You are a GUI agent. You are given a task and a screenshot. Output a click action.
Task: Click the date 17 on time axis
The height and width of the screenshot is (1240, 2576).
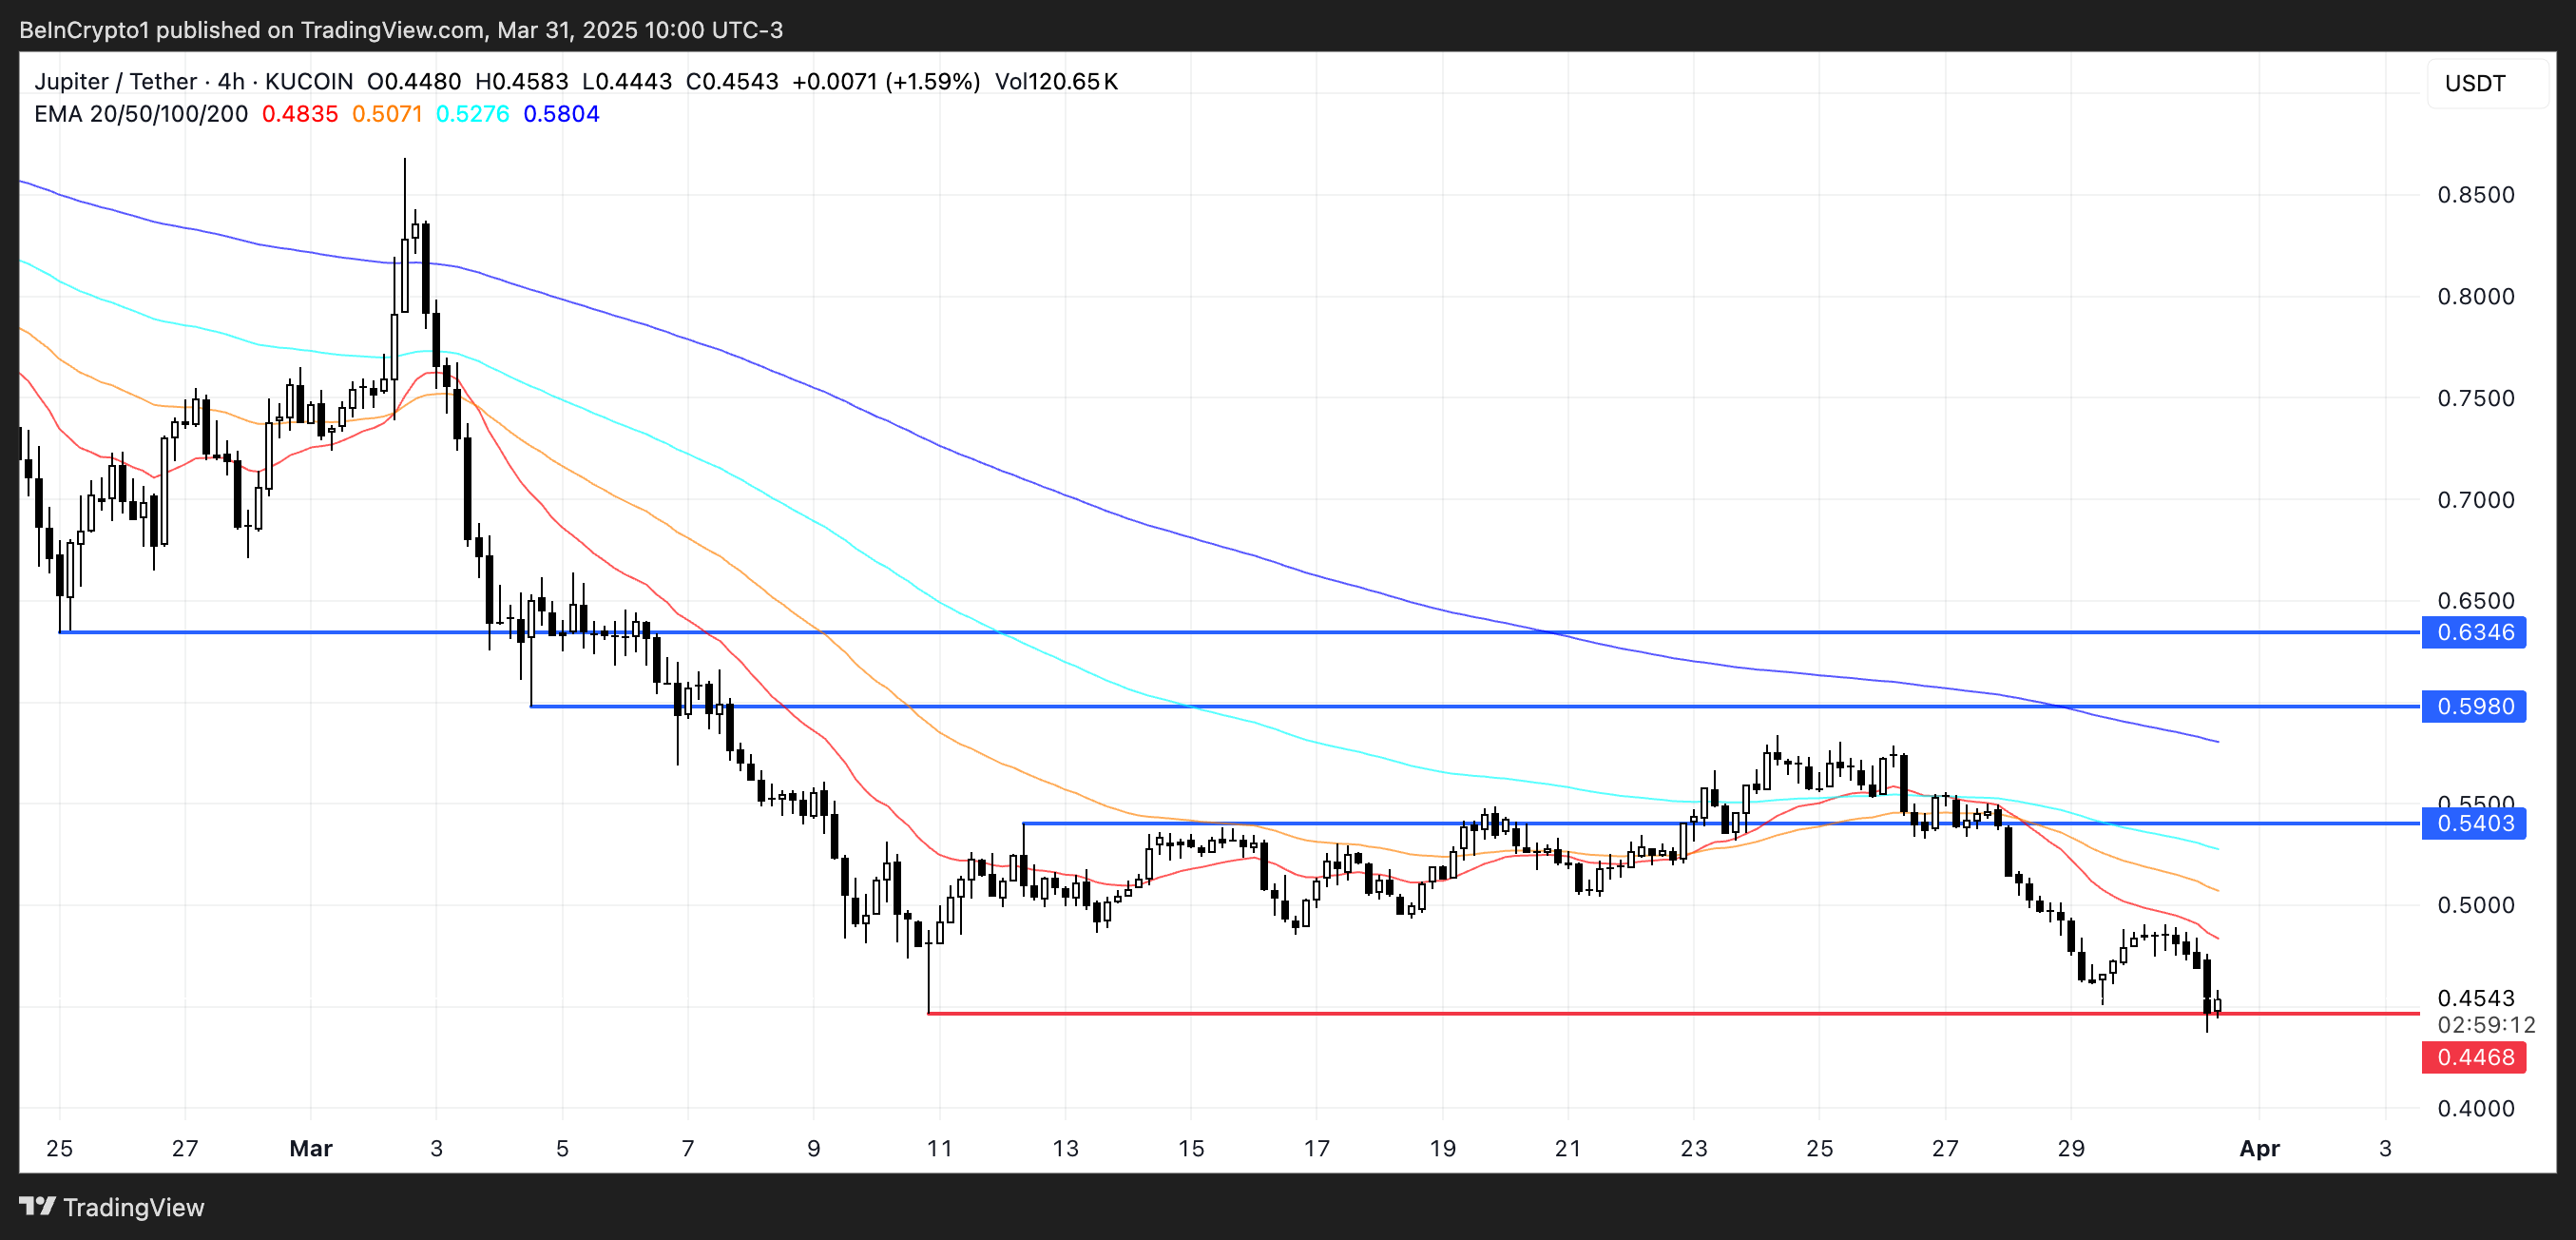tap(1316, 1148)
